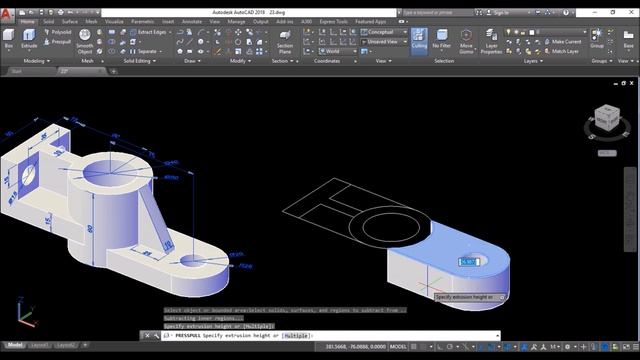Expand the Draw panel
Screen dimensions: 640x360
click(x=192, y=61)
